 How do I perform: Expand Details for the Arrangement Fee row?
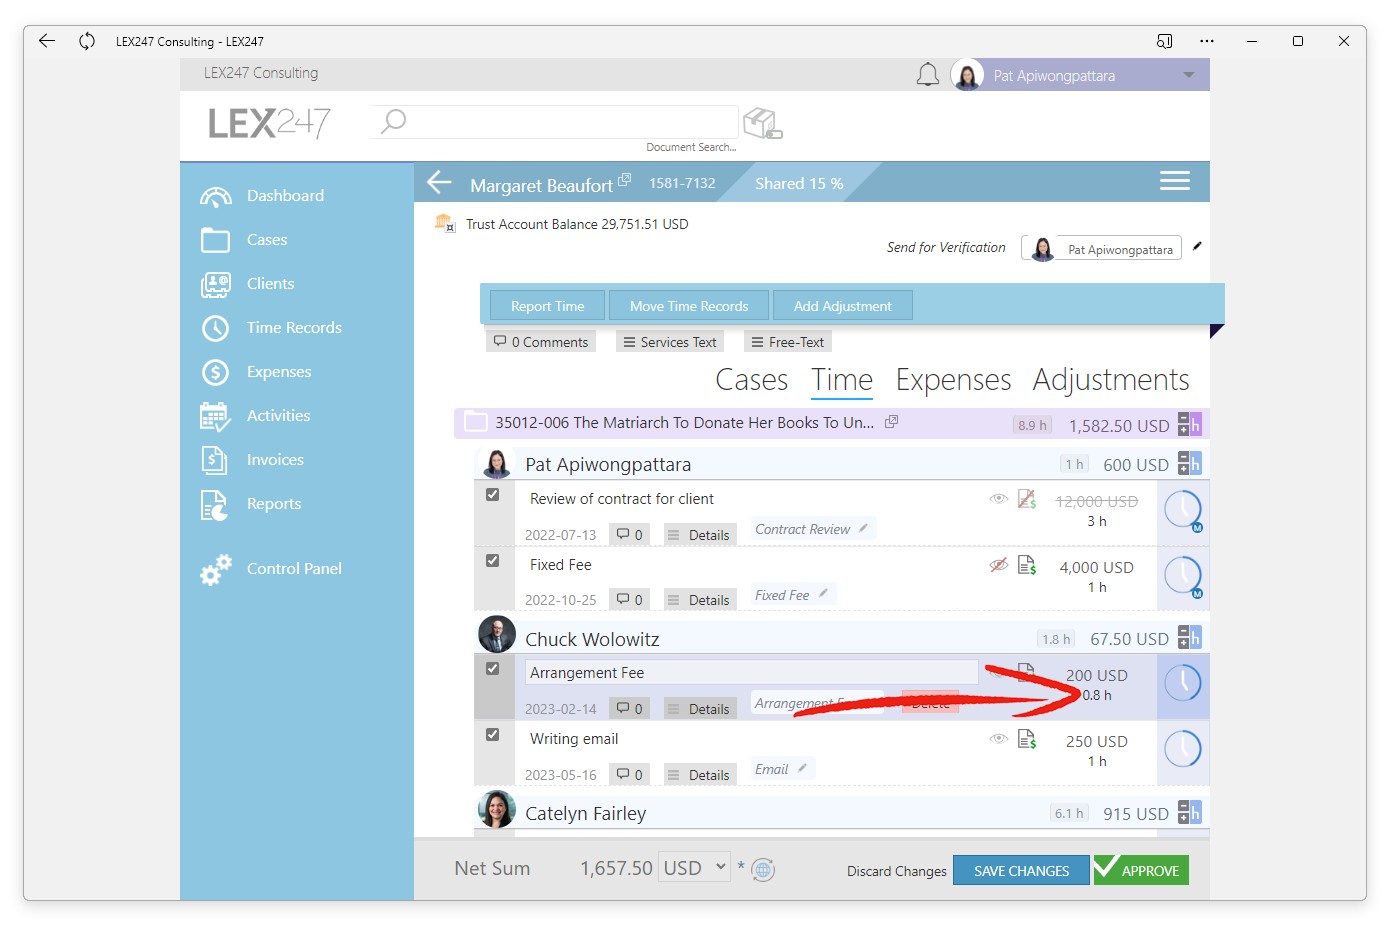699,709
